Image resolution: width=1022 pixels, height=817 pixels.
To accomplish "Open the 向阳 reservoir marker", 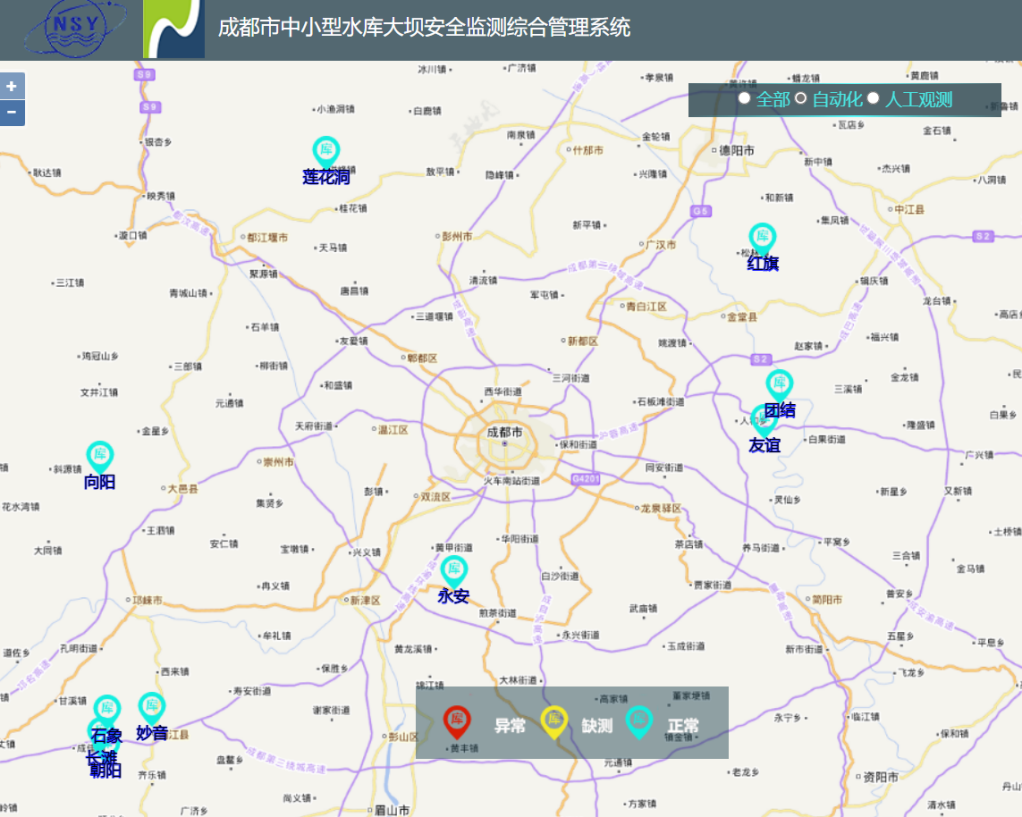I will pos(100,457).
